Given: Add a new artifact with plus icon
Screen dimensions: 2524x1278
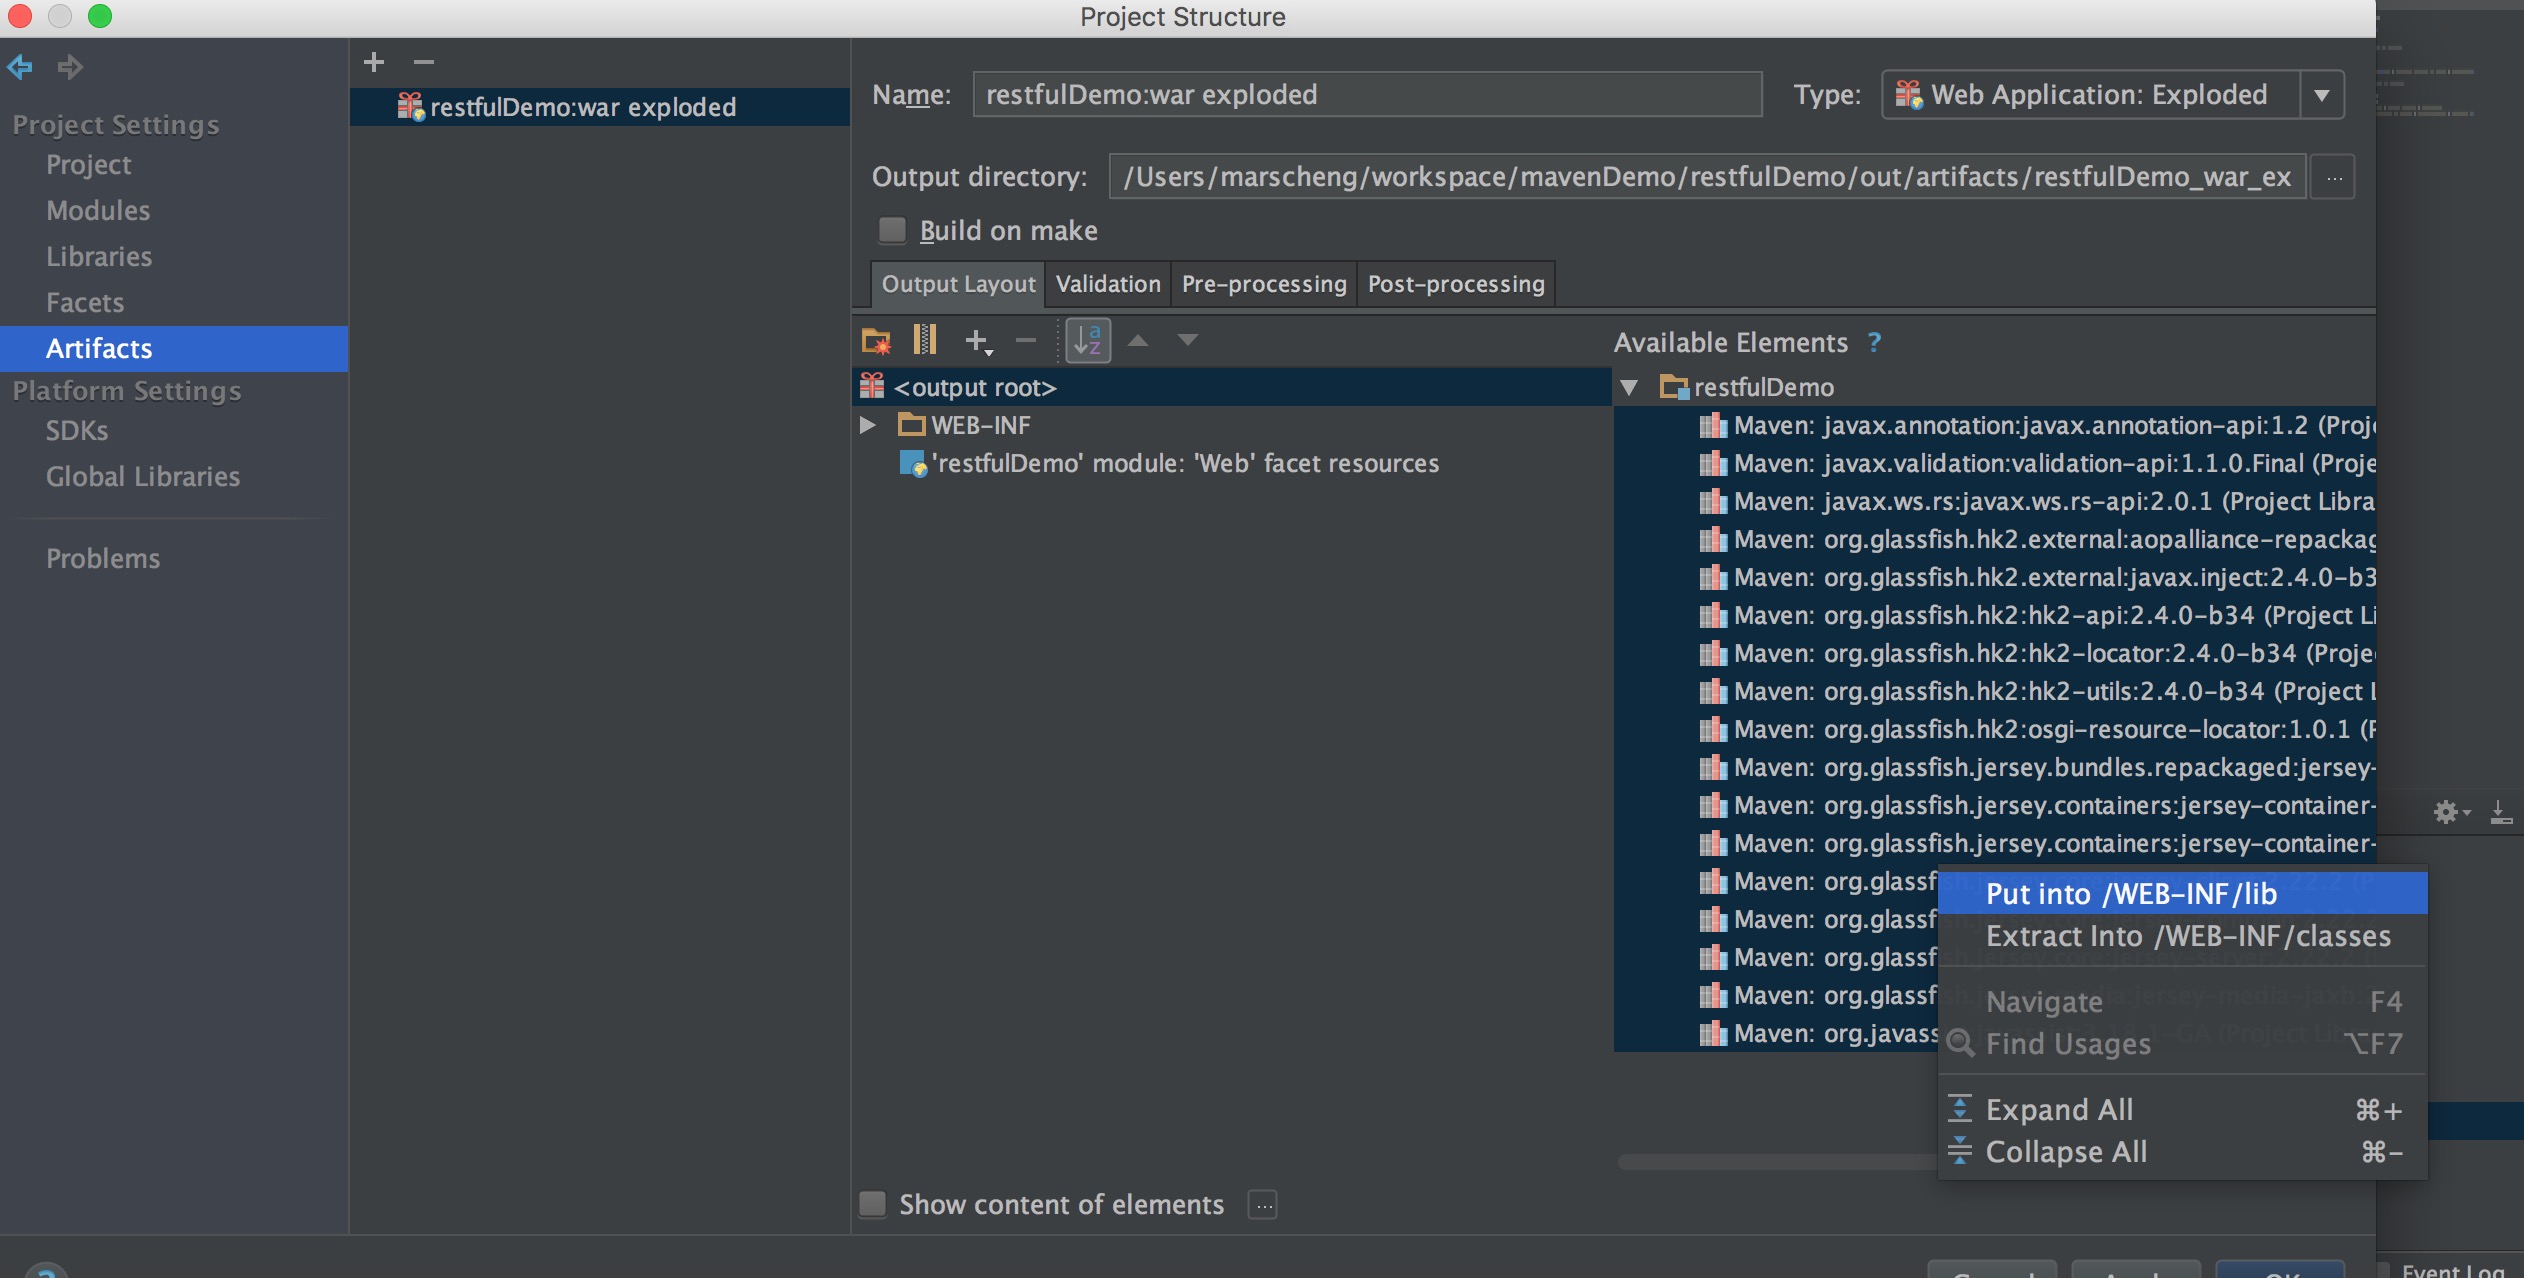Looking at the screenshot, I should pyautogui.click(x=374, y=62).
